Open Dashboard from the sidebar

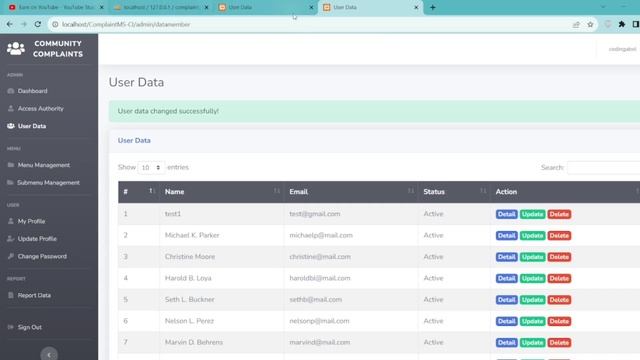coord(32,91)
